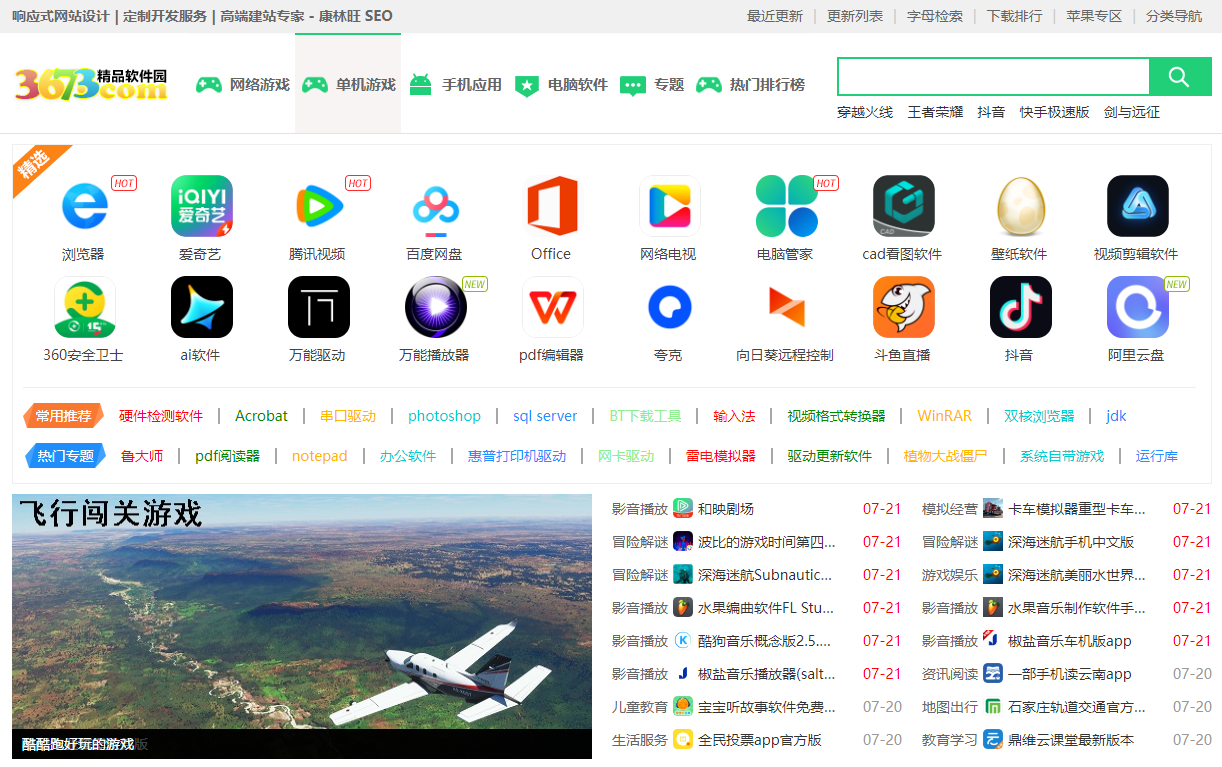
Task: Open the 电脑软件 navigation tab
Action: tap(561, 84)
